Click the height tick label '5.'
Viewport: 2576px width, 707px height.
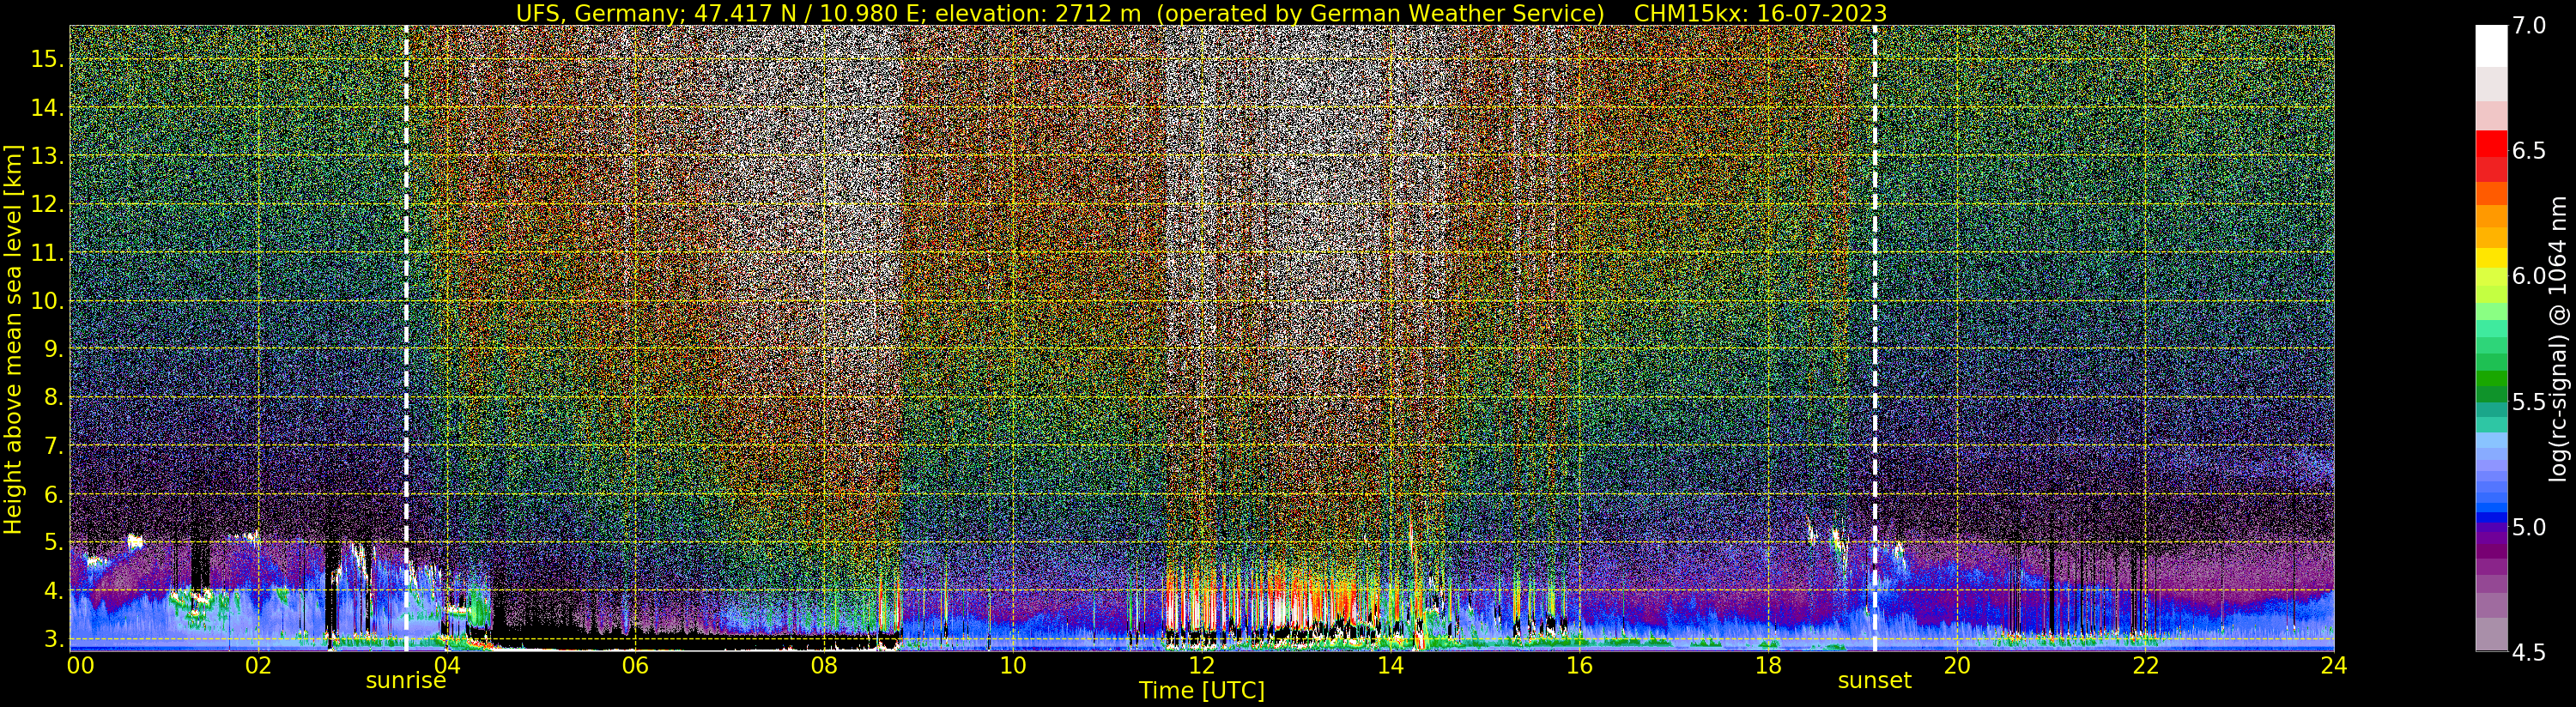coord(53,542)
